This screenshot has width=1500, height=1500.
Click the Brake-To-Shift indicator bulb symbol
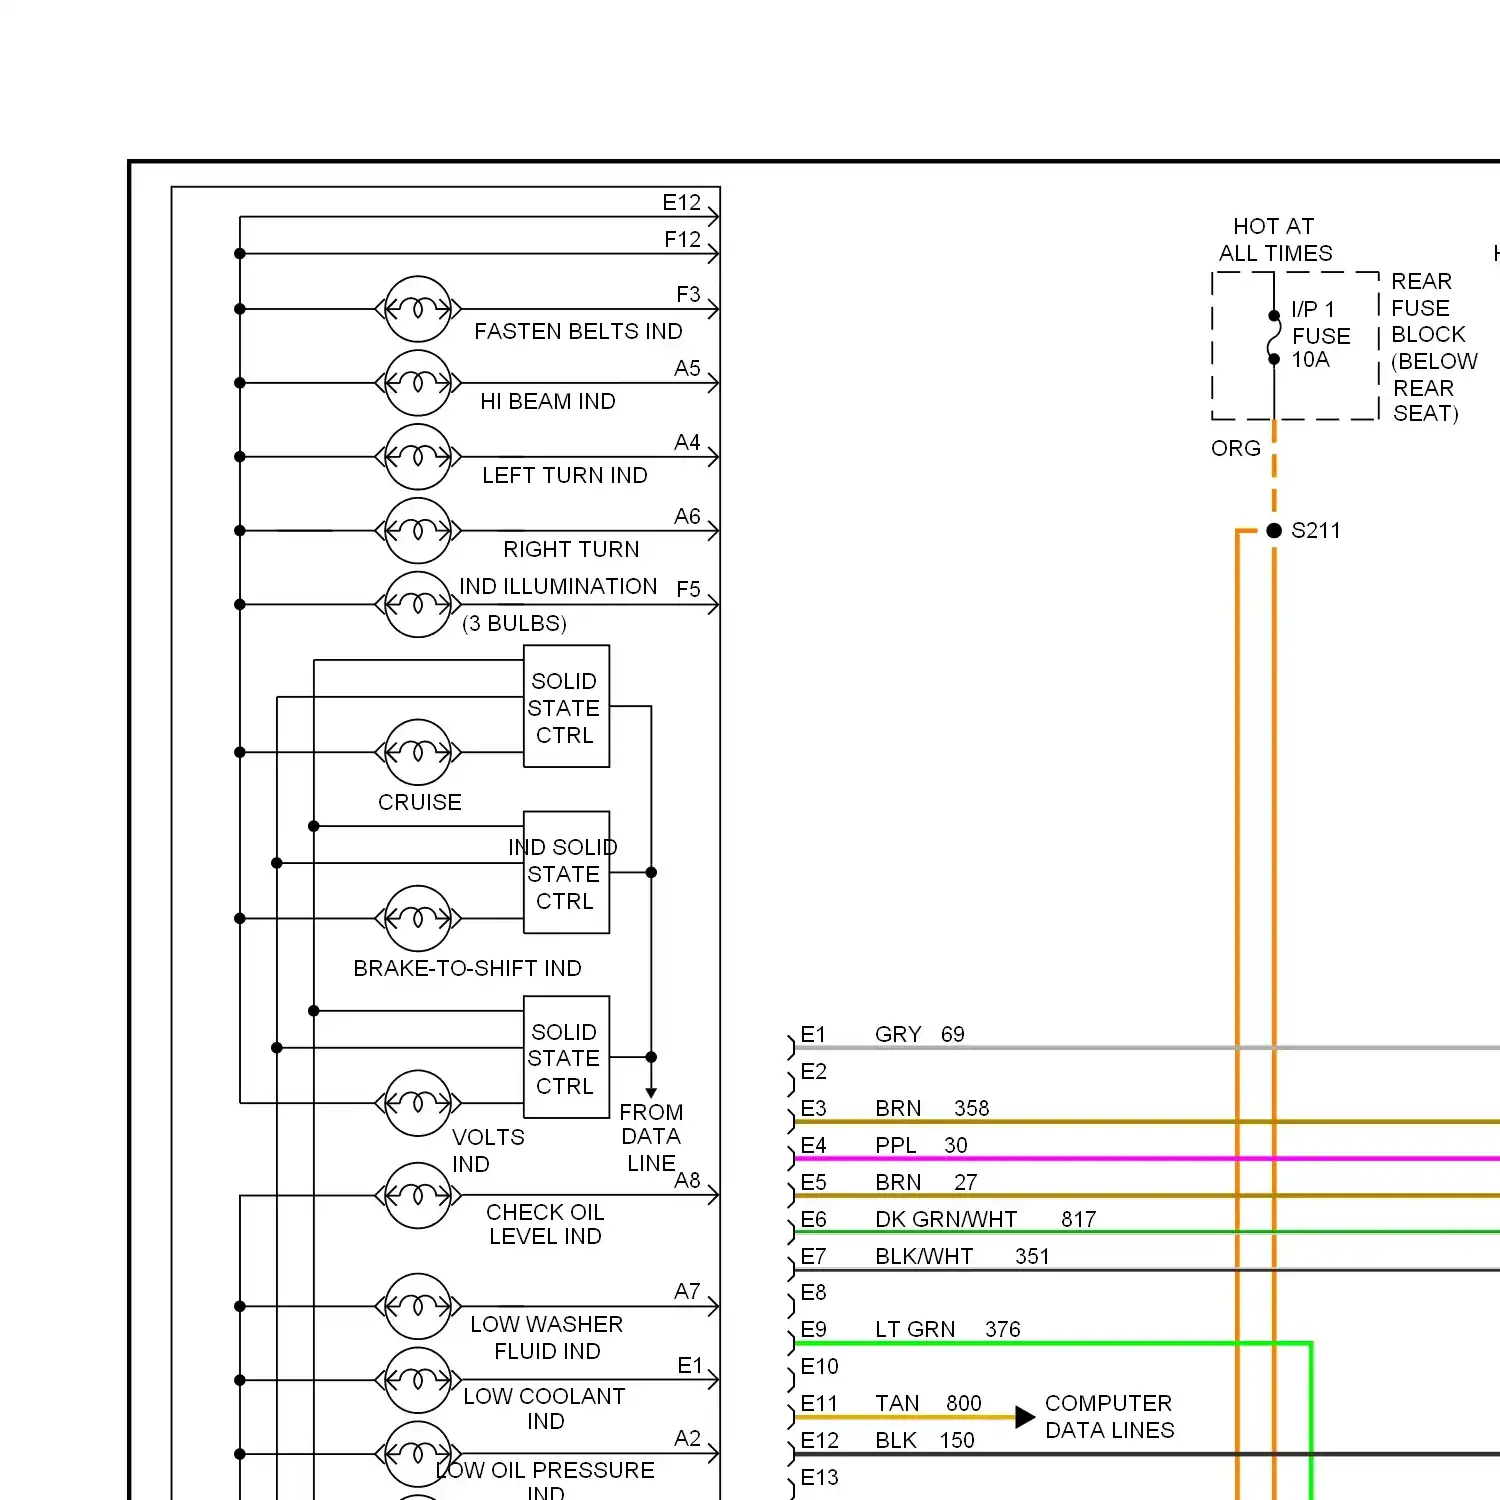(x=418, y=918)
